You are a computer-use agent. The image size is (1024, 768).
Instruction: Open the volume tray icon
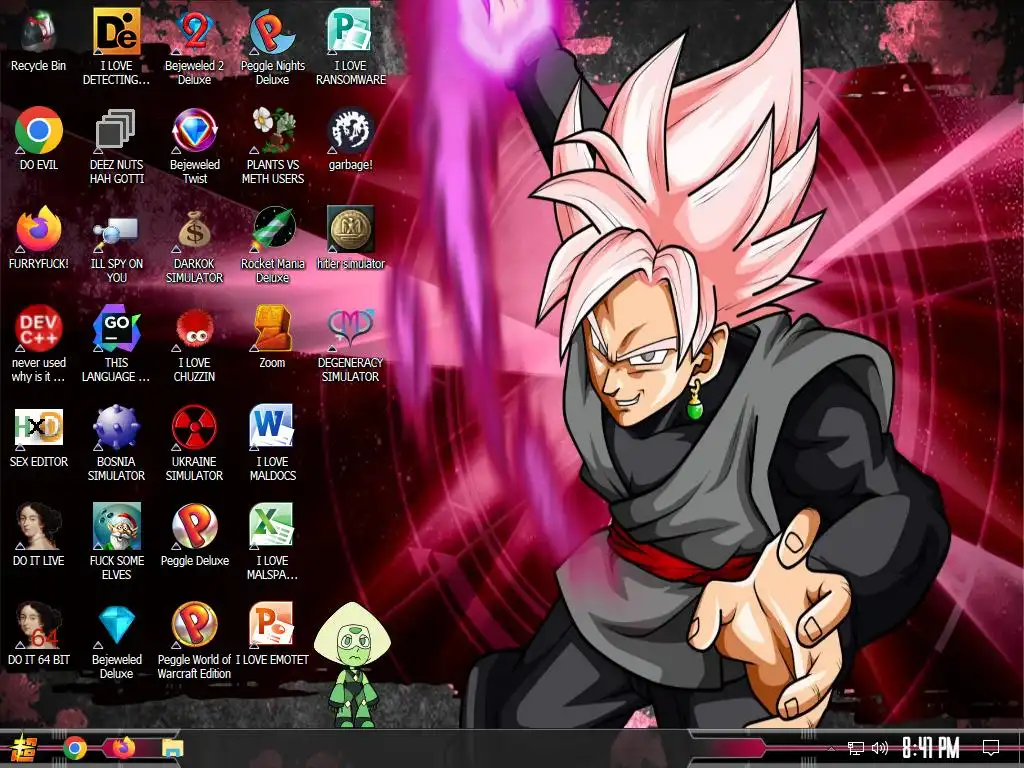tap(880, 748)
